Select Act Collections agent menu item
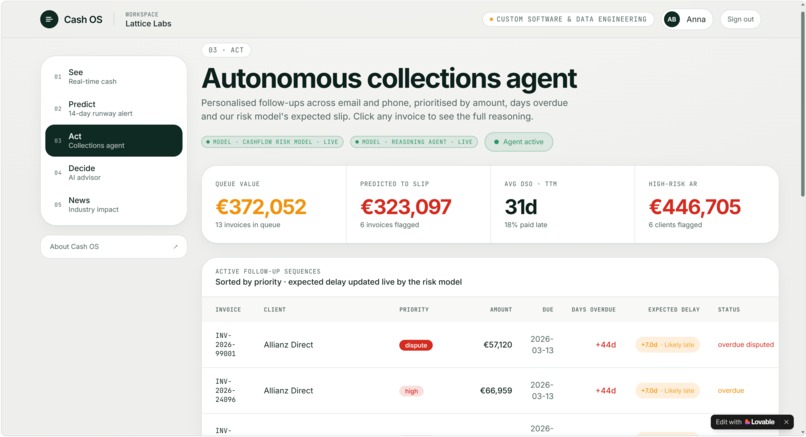The width and height of the screenshot is (806, 437). [x=114, y=140]
